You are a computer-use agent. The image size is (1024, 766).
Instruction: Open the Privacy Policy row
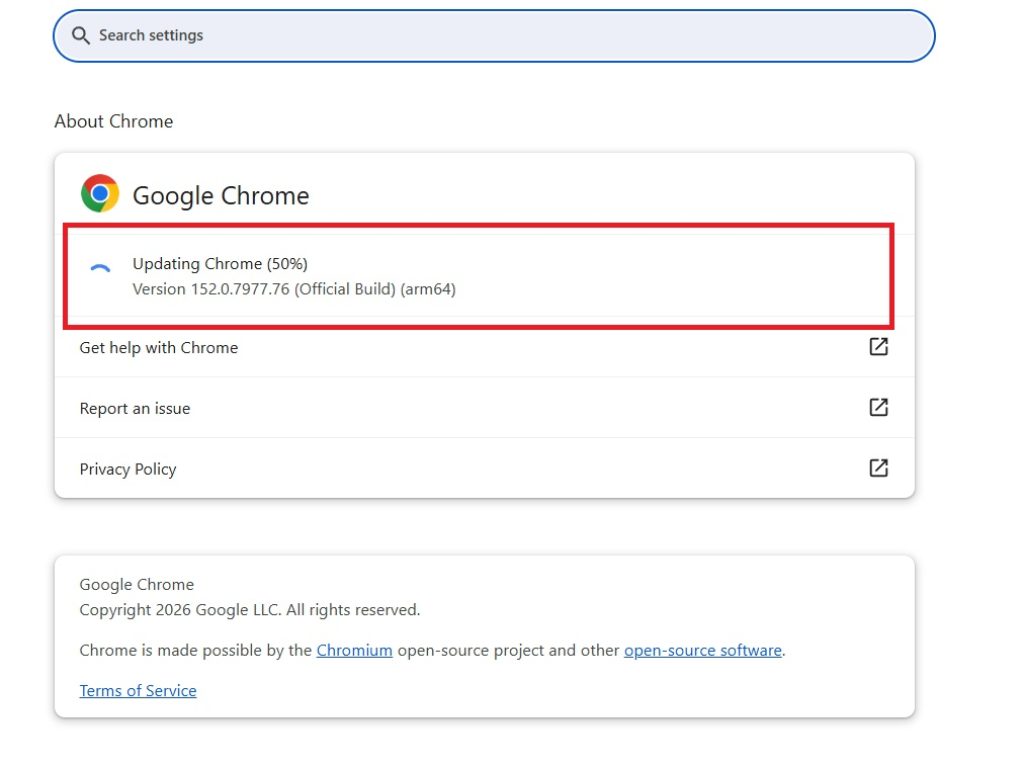pos(485,469)
